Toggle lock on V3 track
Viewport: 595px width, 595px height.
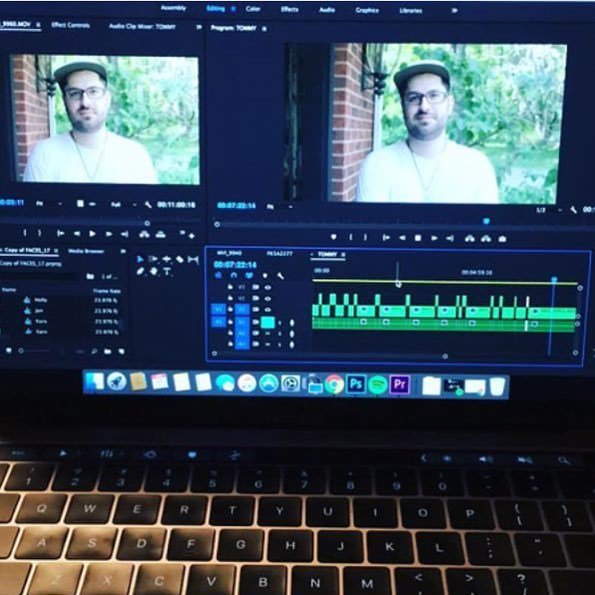pos(230,287)
